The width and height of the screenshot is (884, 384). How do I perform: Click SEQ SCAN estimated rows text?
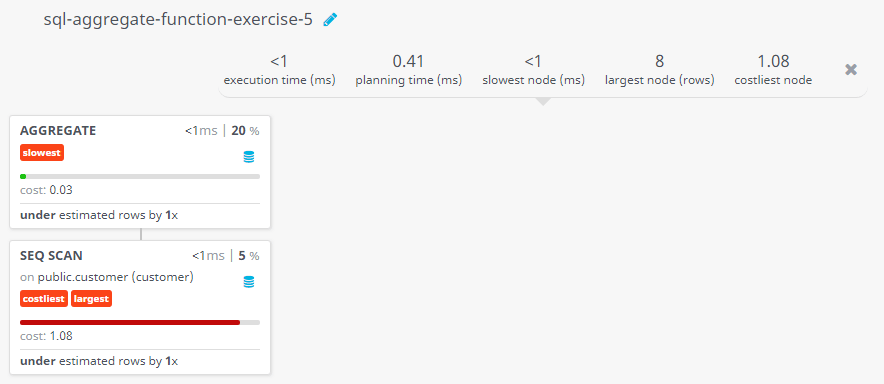(99, 361)
